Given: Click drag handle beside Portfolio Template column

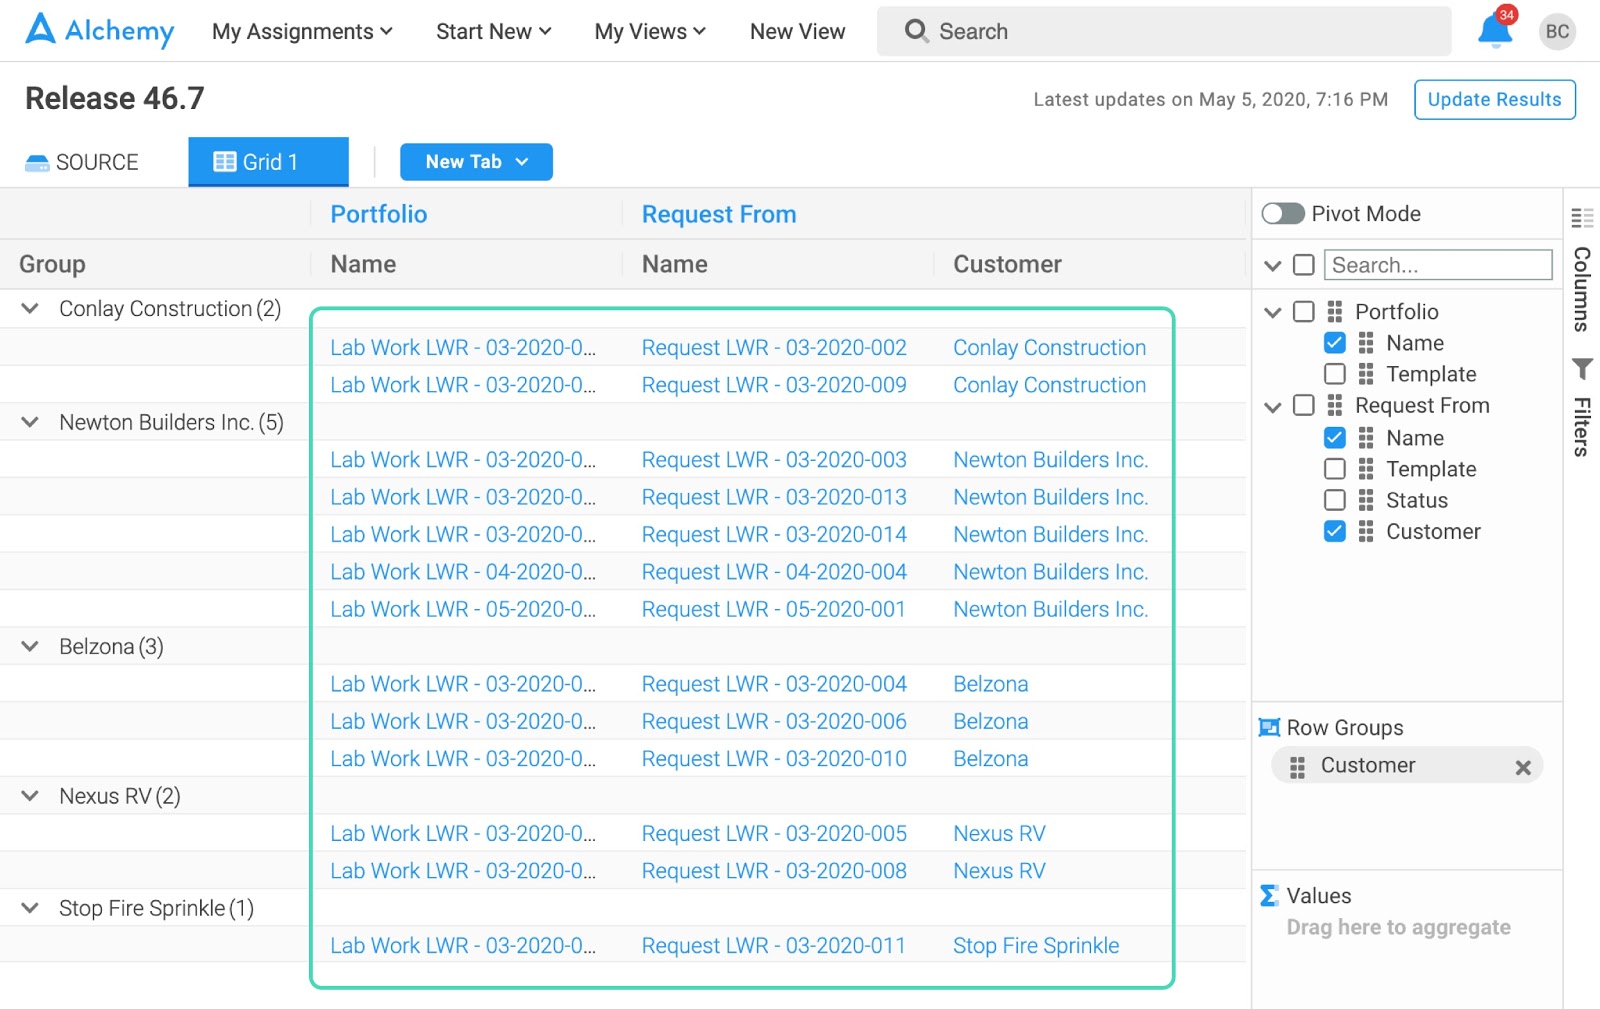Looking at the screenshot, I should coord(1366,374).
